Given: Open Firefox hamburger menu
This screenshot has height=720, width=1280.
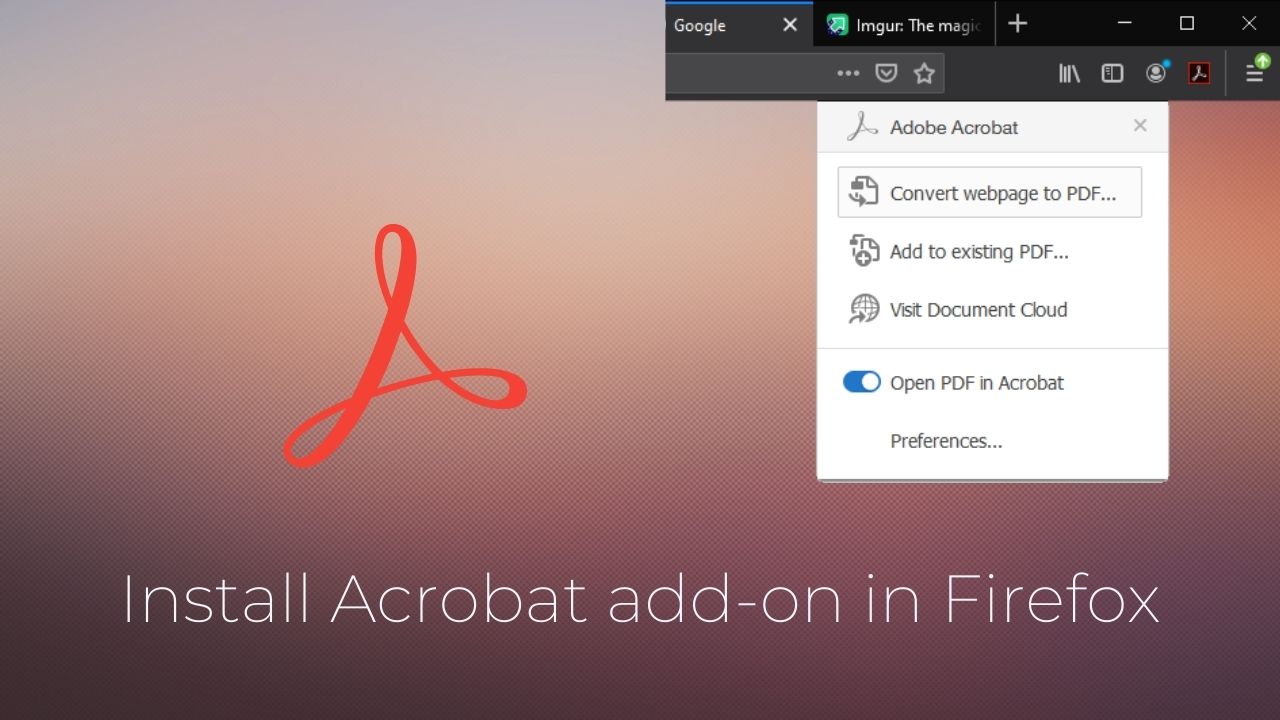Looking at the screenshot, I should (x=1255, y=71).
